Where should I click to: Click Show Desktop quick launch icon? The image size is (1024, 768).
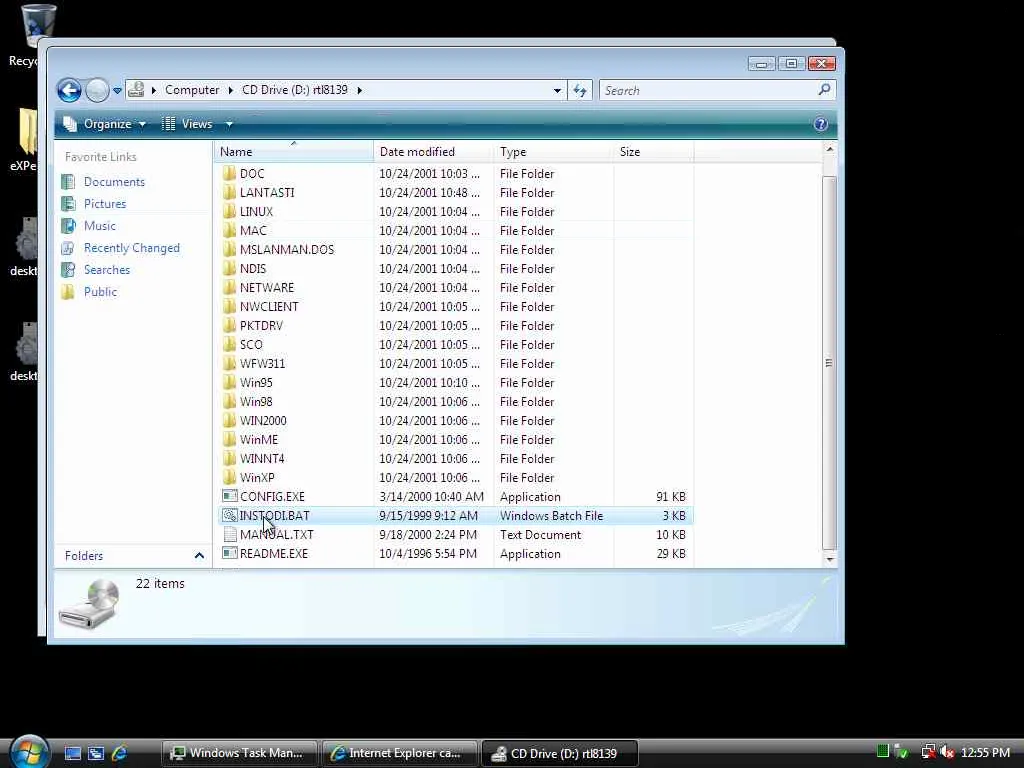[72, 753]
